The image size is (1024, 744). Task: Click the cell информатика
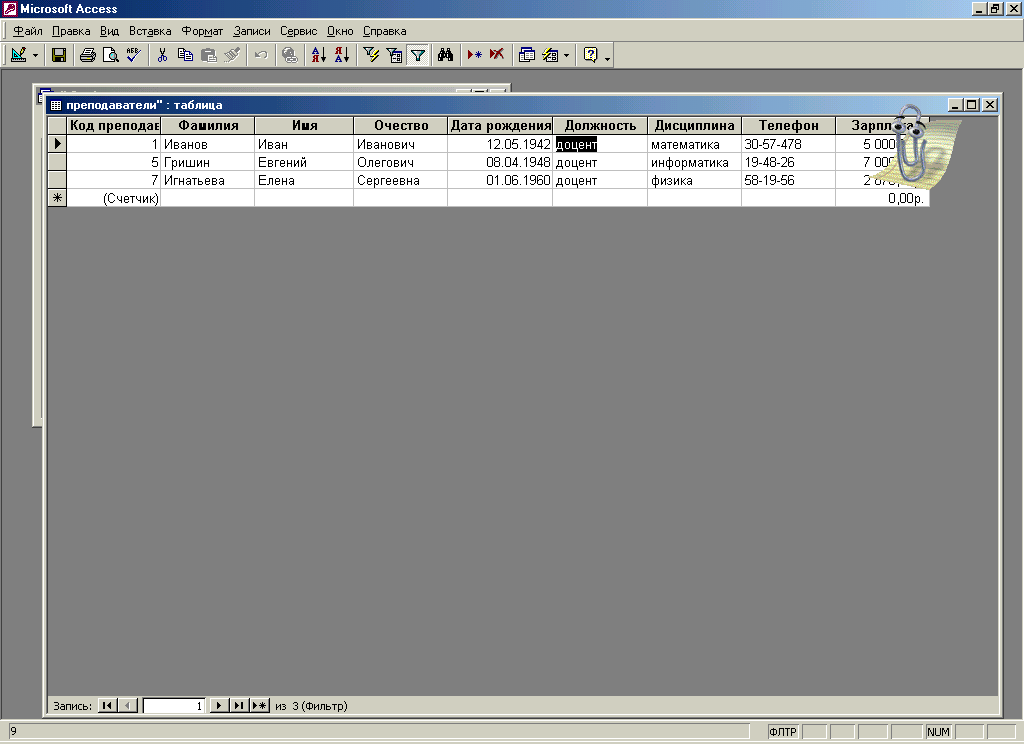(x=694, y=162)
